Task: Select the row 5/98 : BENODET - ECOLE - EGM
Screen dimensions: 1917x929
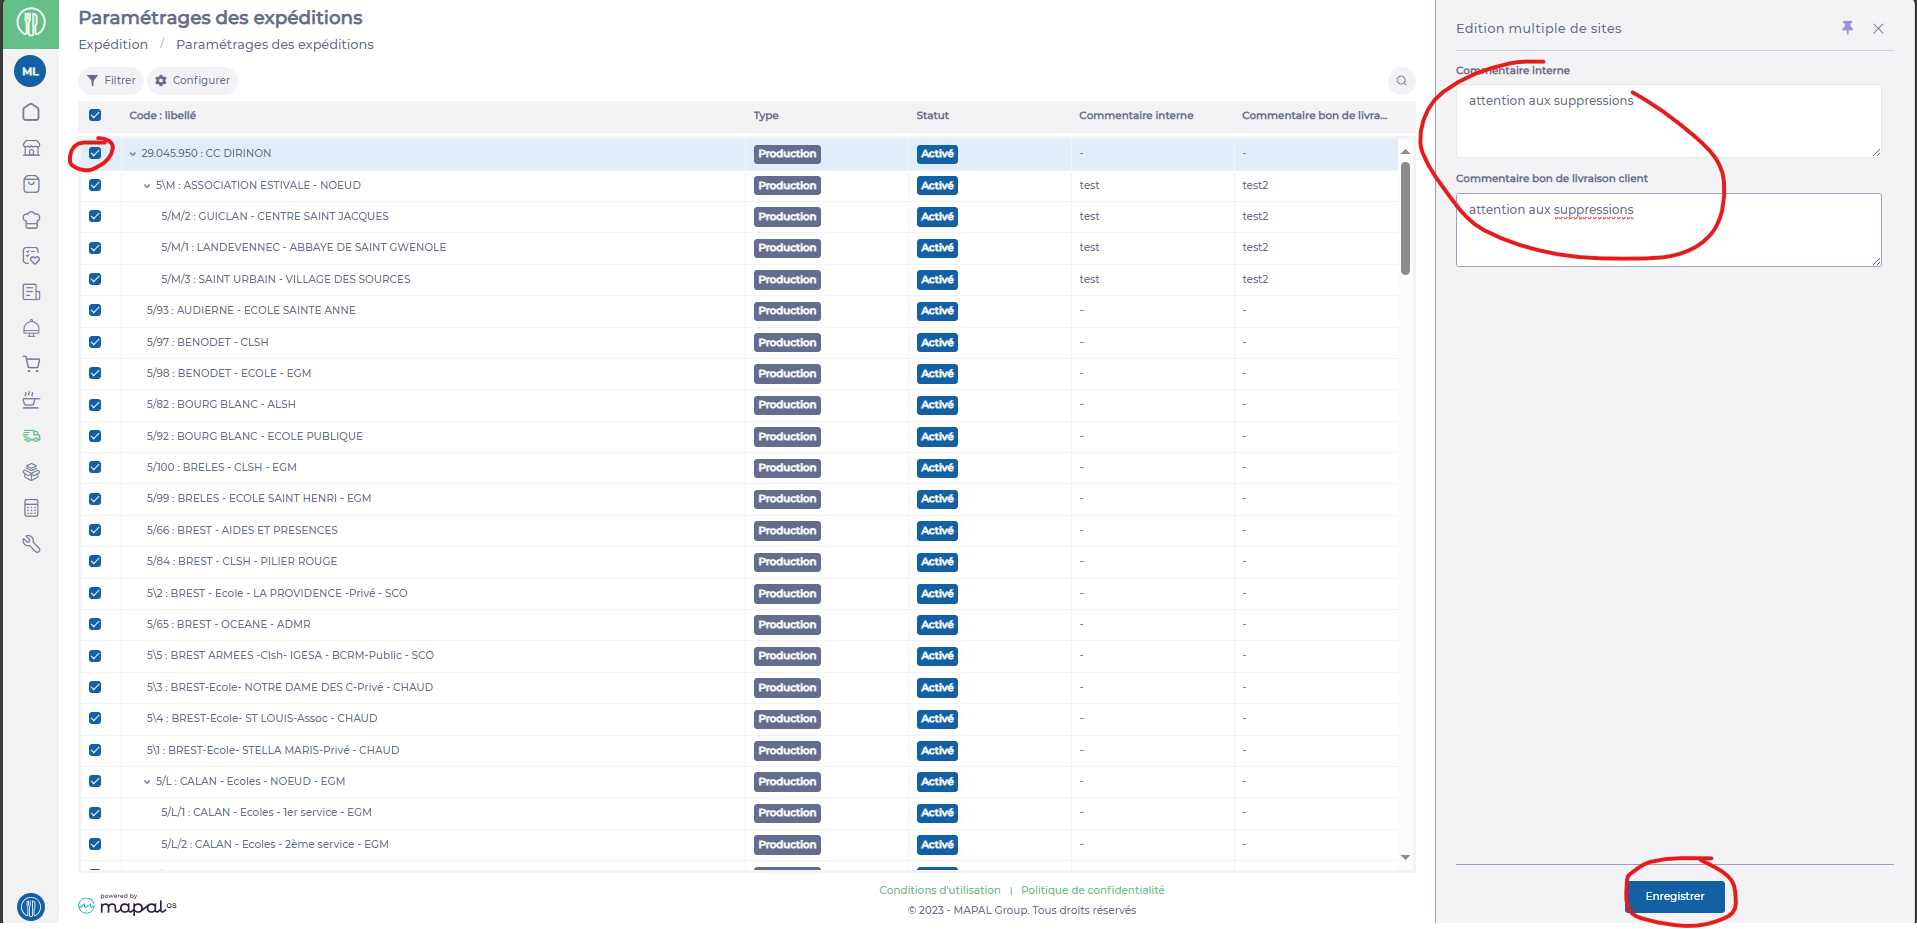Action: click(x=738, y=373)
